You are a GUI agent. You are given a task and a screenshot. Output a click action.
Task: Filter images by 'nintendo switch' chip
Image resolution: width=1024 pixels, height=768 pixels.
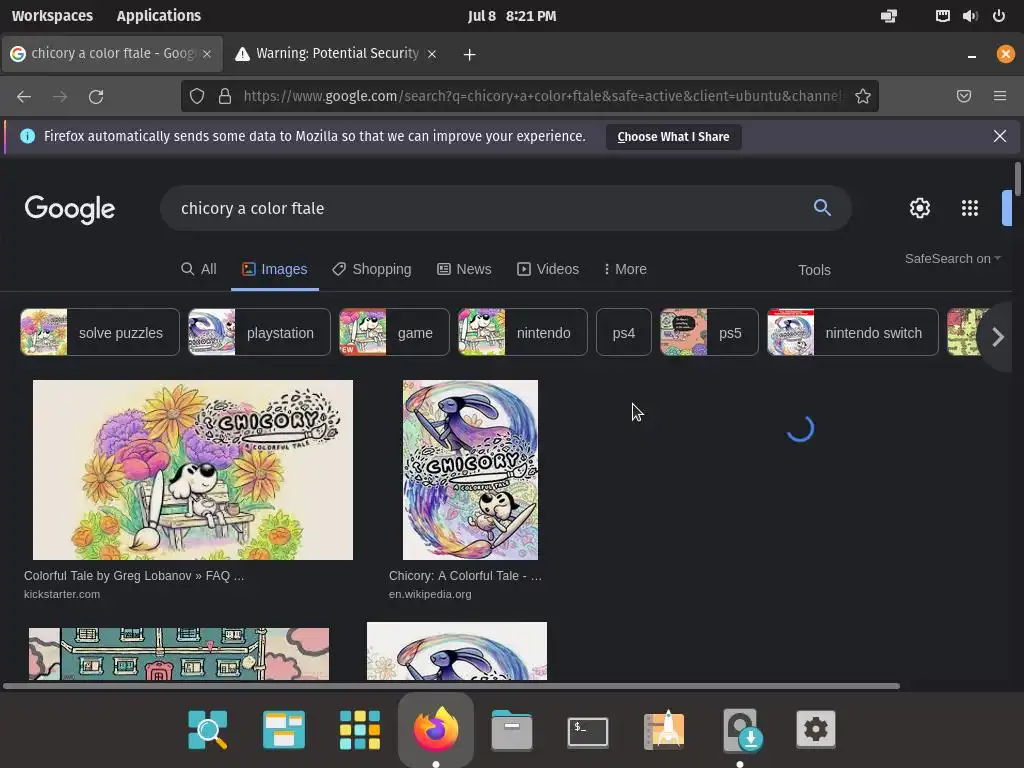853,332
